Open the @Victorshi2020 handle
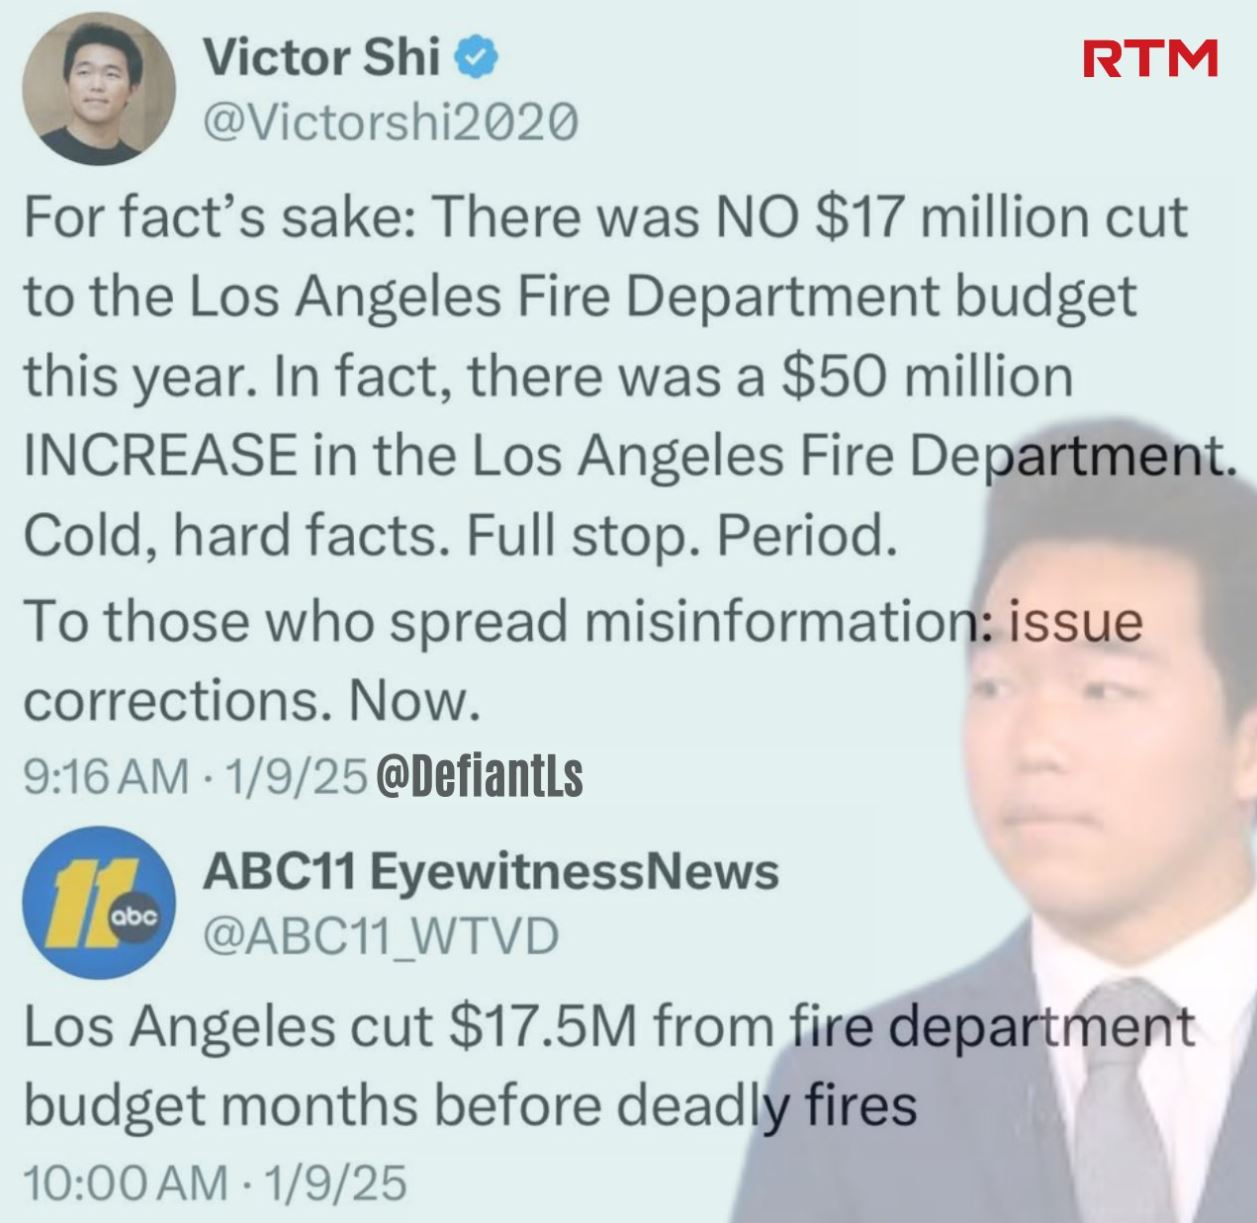The height and width of the screenshot is (1223, 1257). [390, 123]
